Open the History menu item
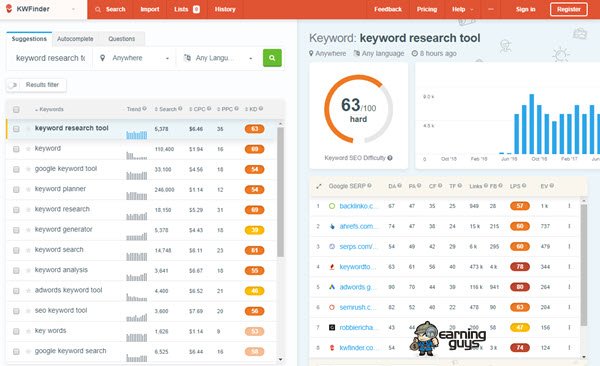600x366 pixels. 225,9
